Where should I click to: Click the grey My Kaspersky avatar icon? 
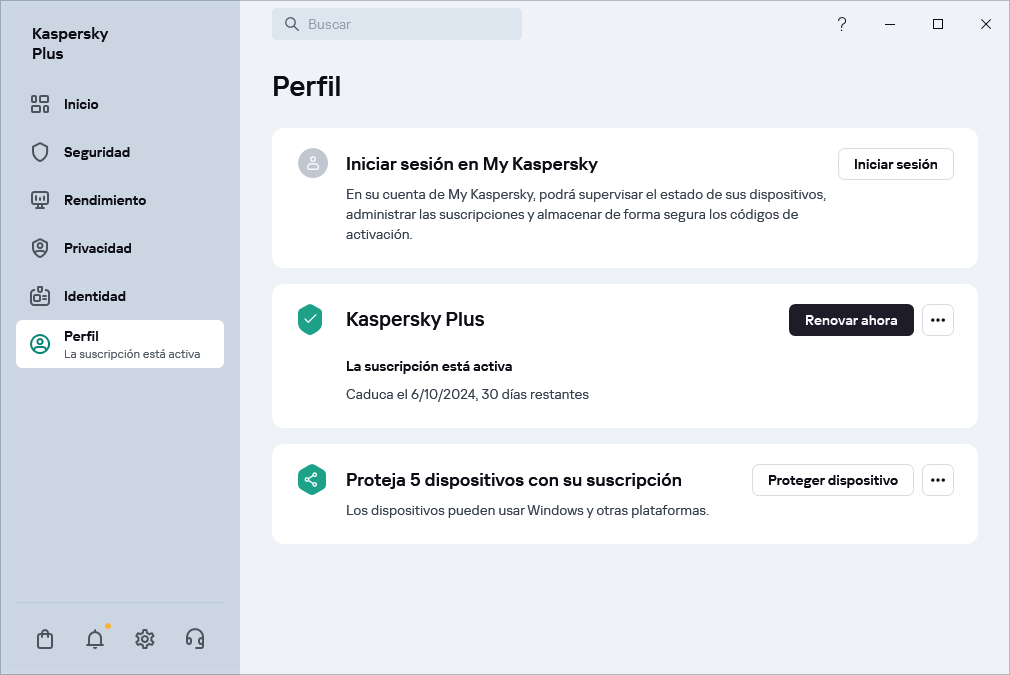tap(313, 164)
